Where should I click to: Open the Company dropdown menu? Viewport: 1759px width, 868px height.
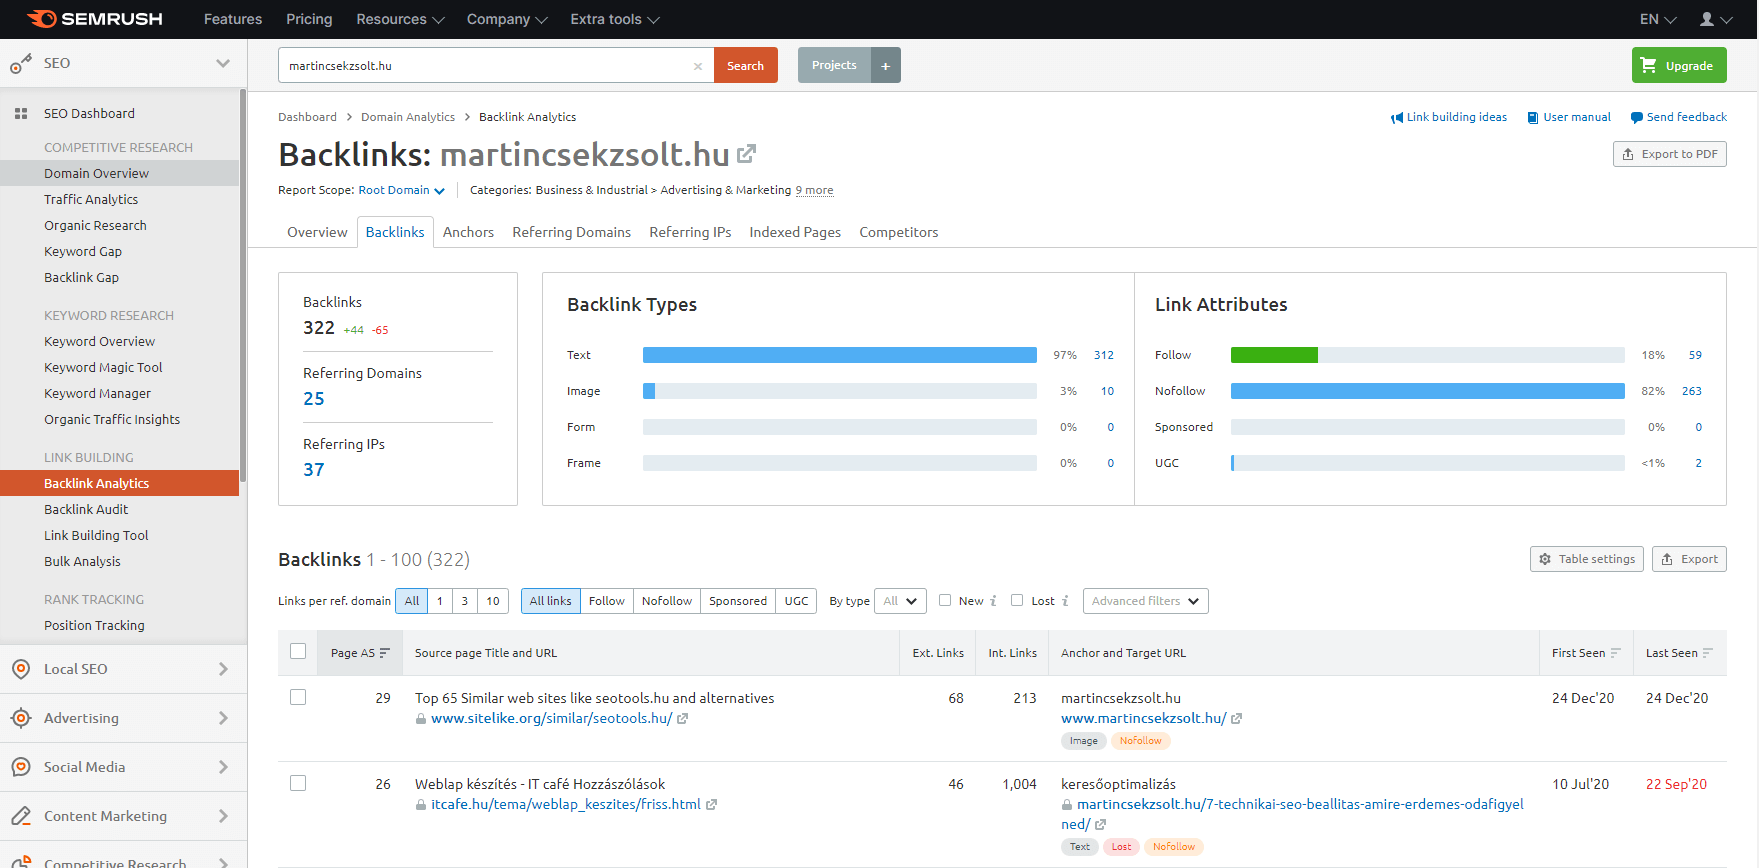coord(507,19)
